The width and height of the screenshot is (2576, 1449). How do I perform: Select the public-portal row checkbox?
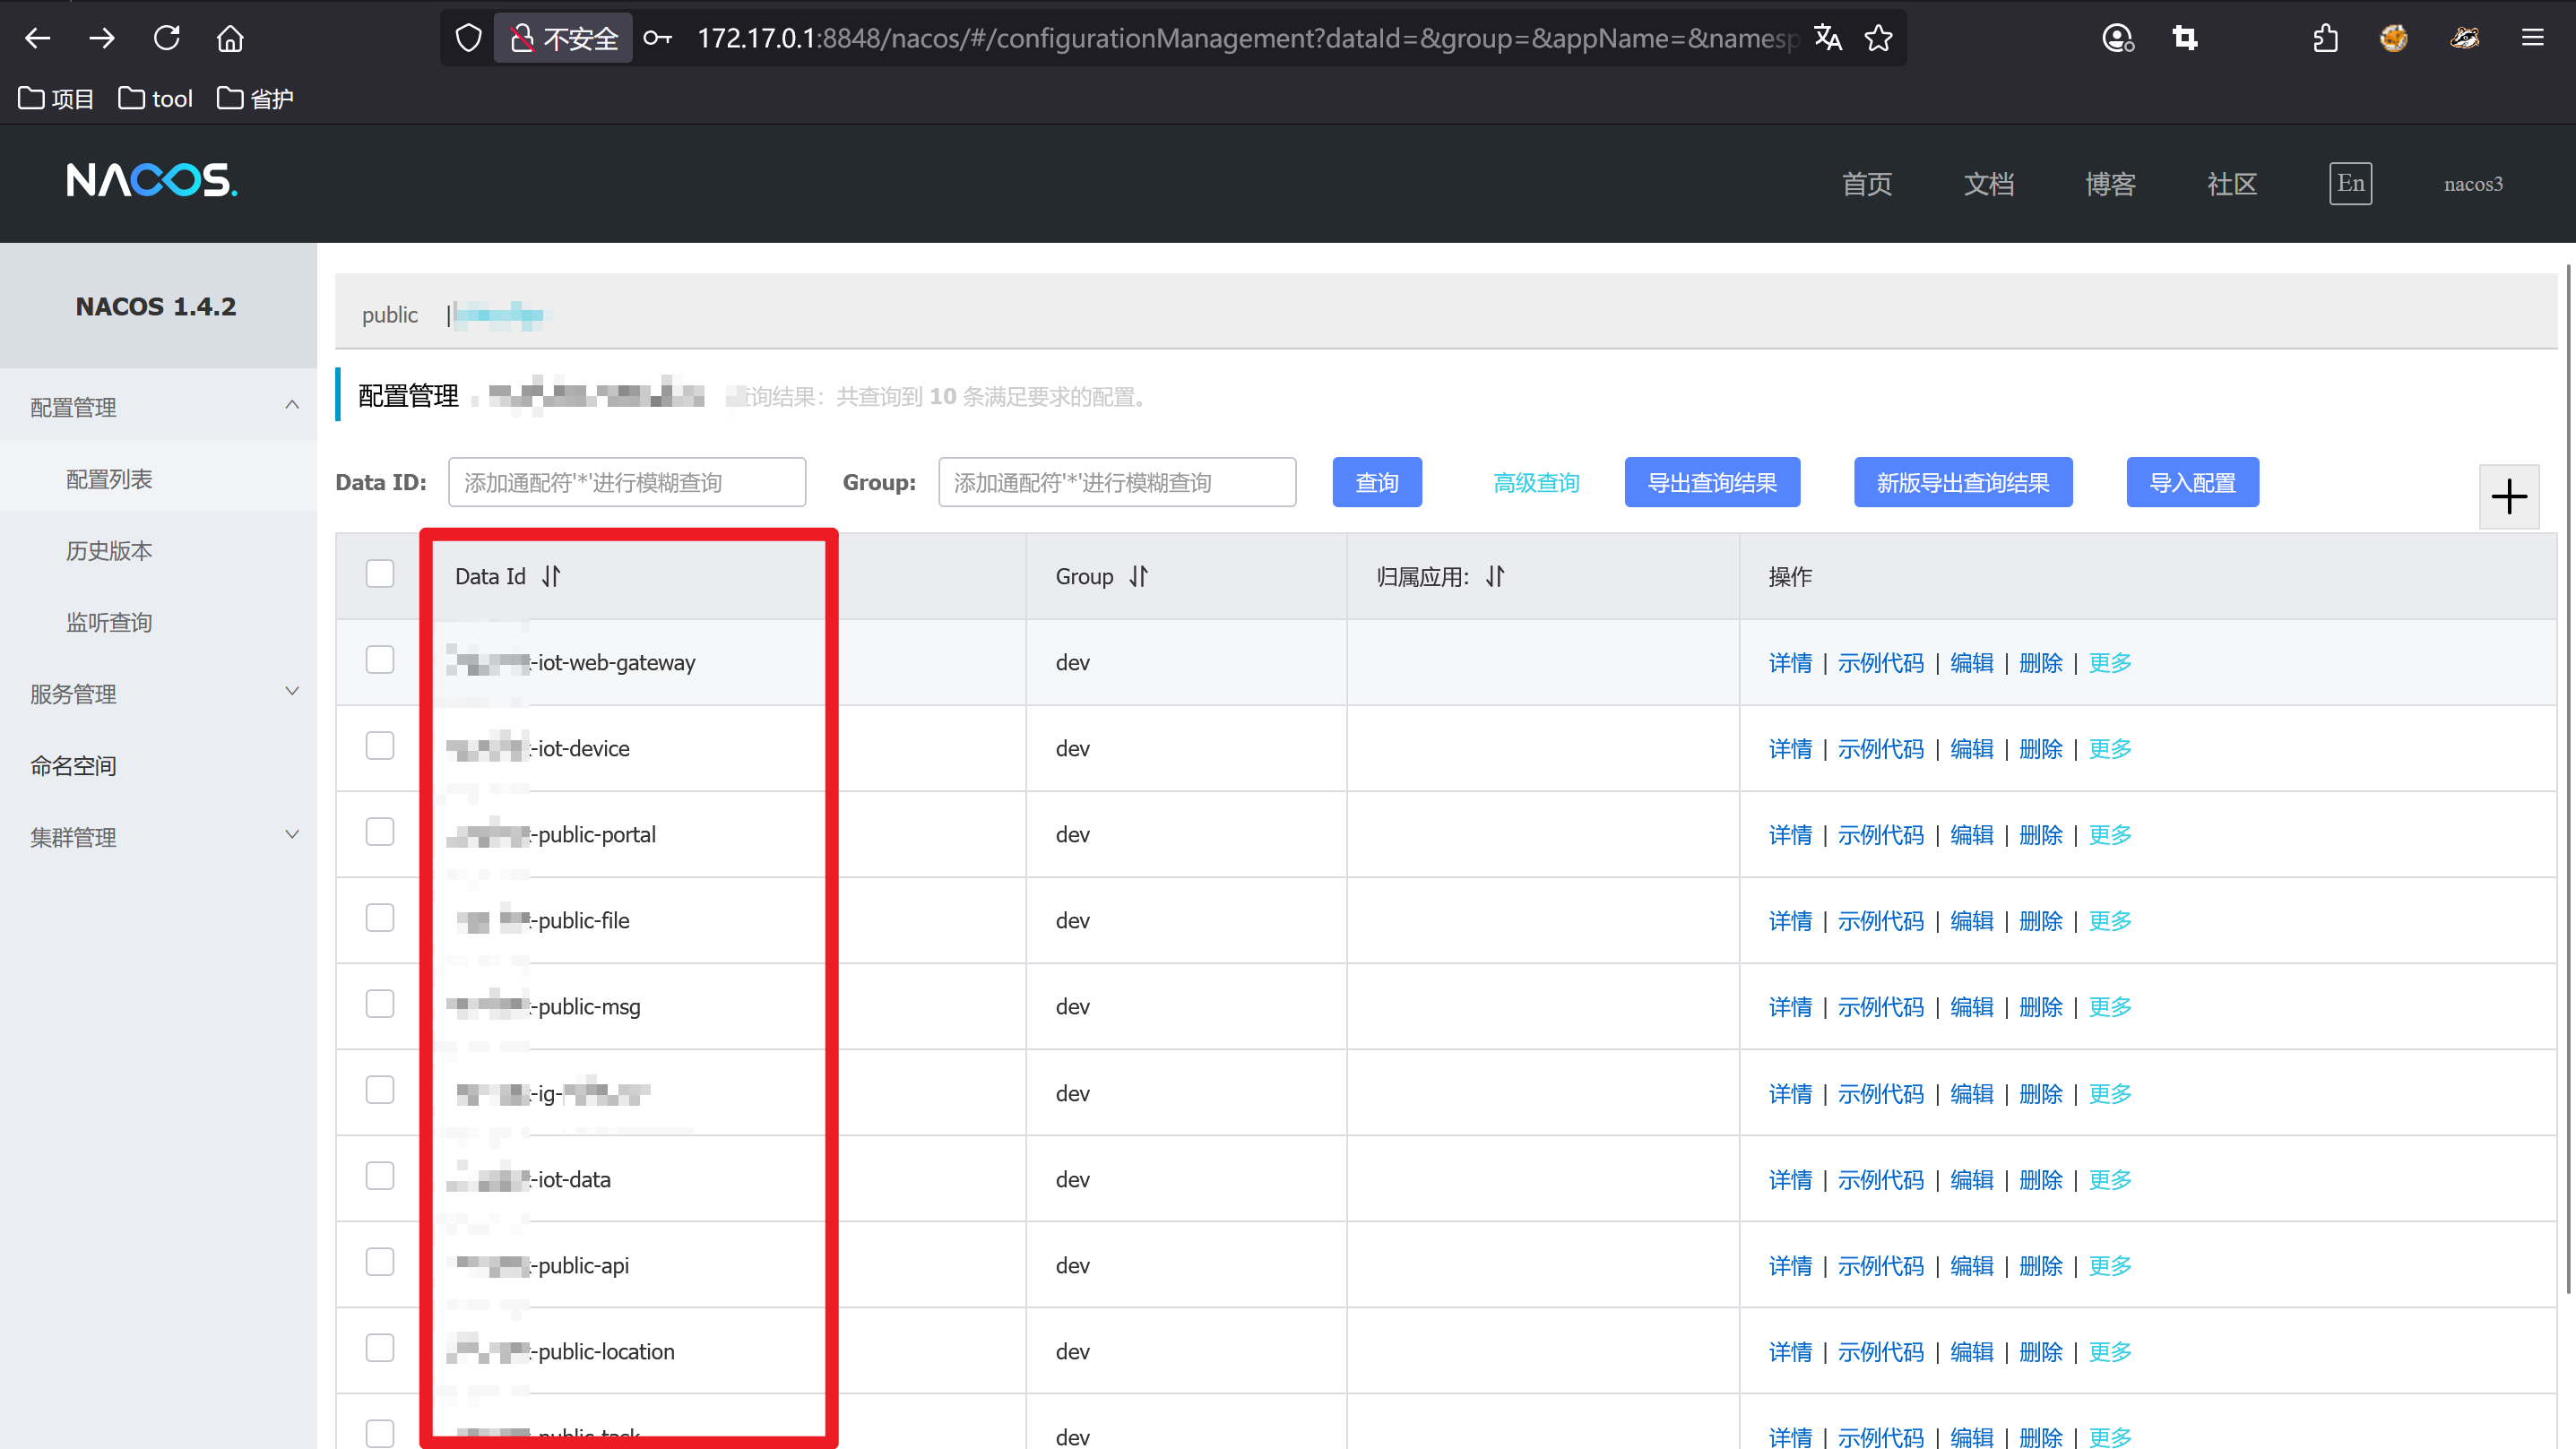click(x=380, y=832)
